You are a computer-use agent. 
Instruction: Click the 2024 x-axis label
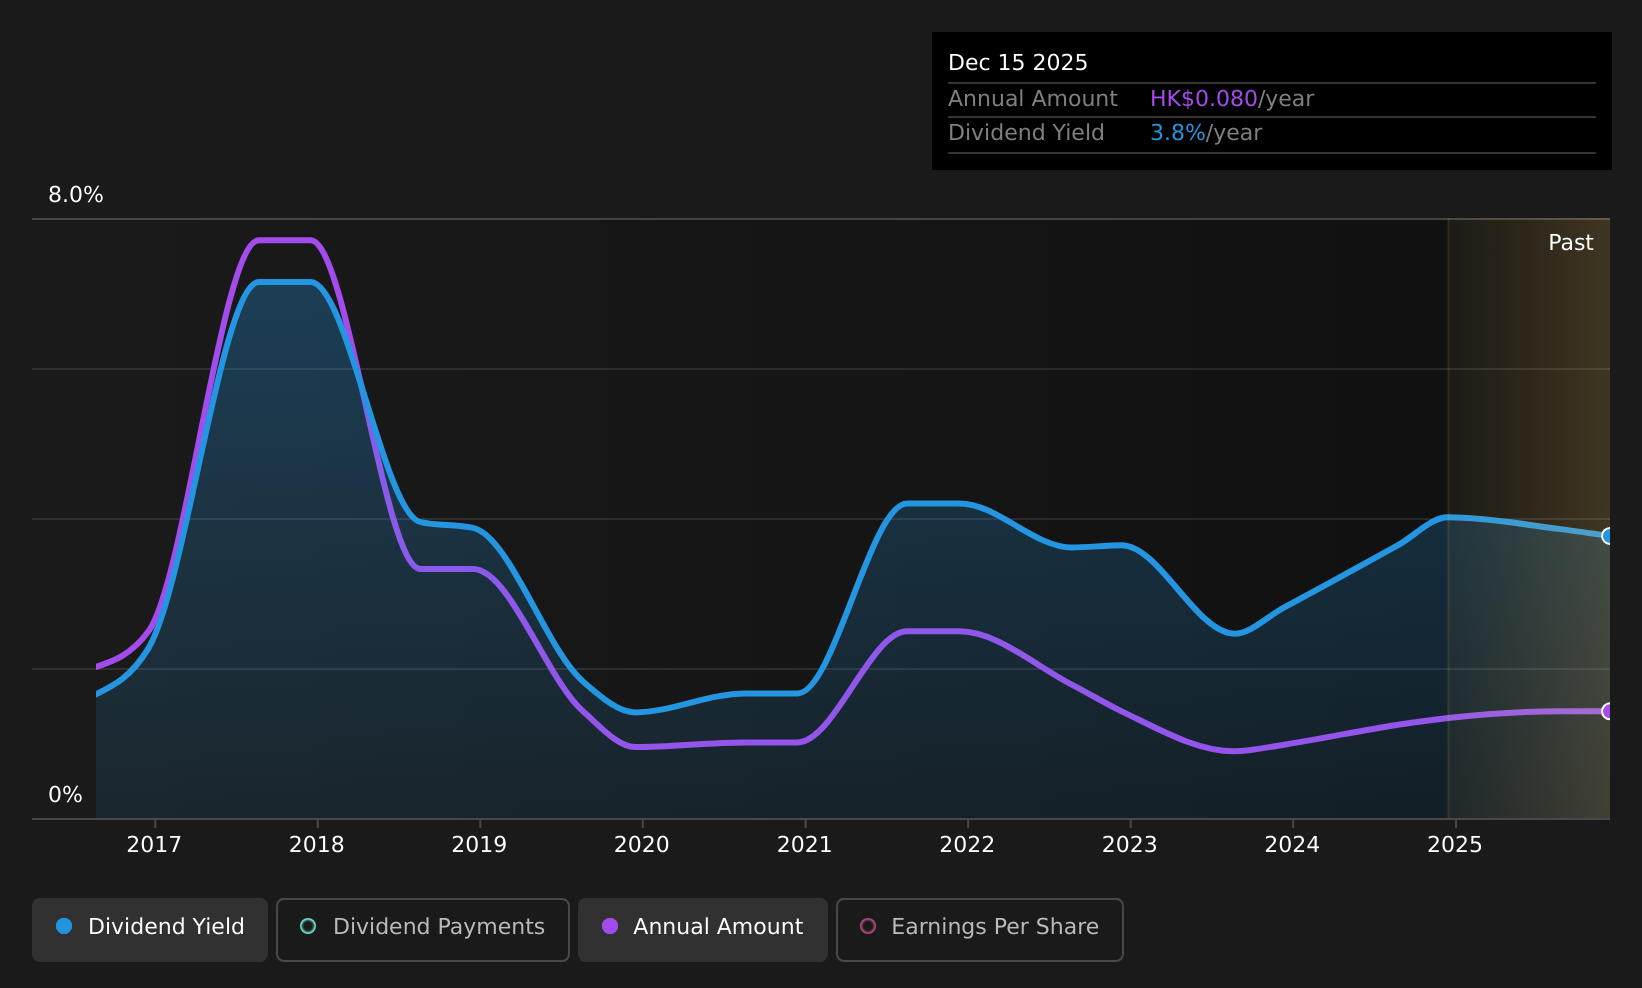[x=1292, y=845]
